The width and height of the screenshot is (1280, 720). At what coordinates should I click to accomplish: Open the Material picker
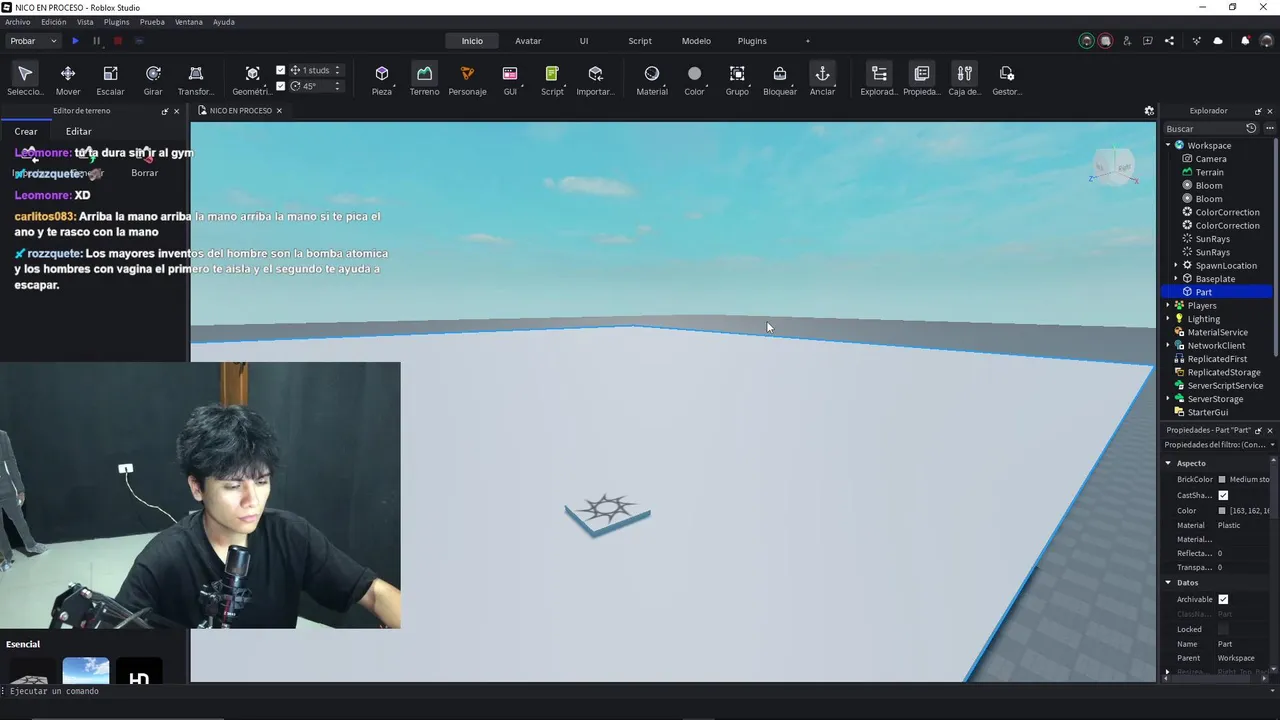652,80
